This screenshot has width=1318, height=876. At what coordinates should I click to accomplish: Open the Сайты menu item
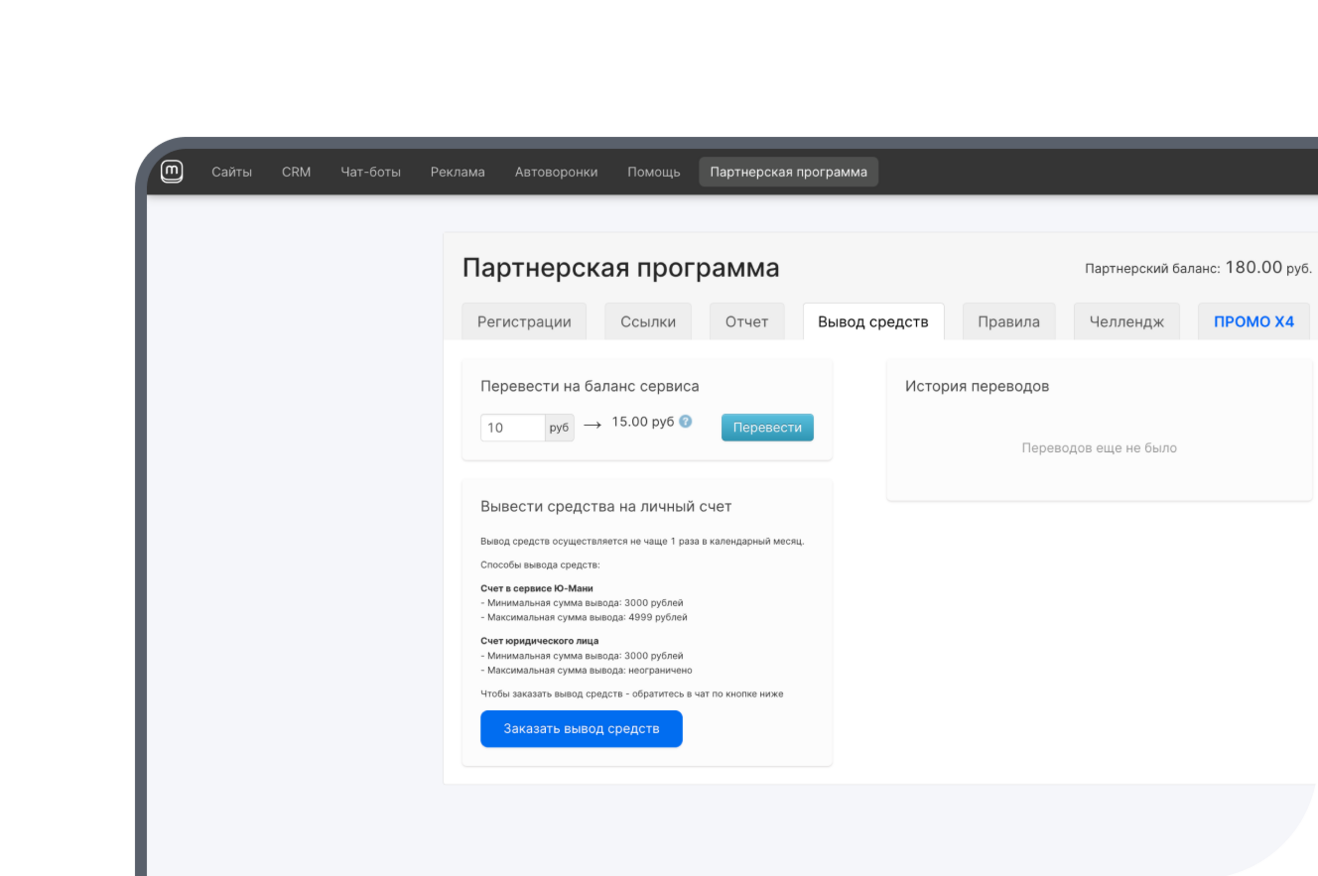click(232, 172)
